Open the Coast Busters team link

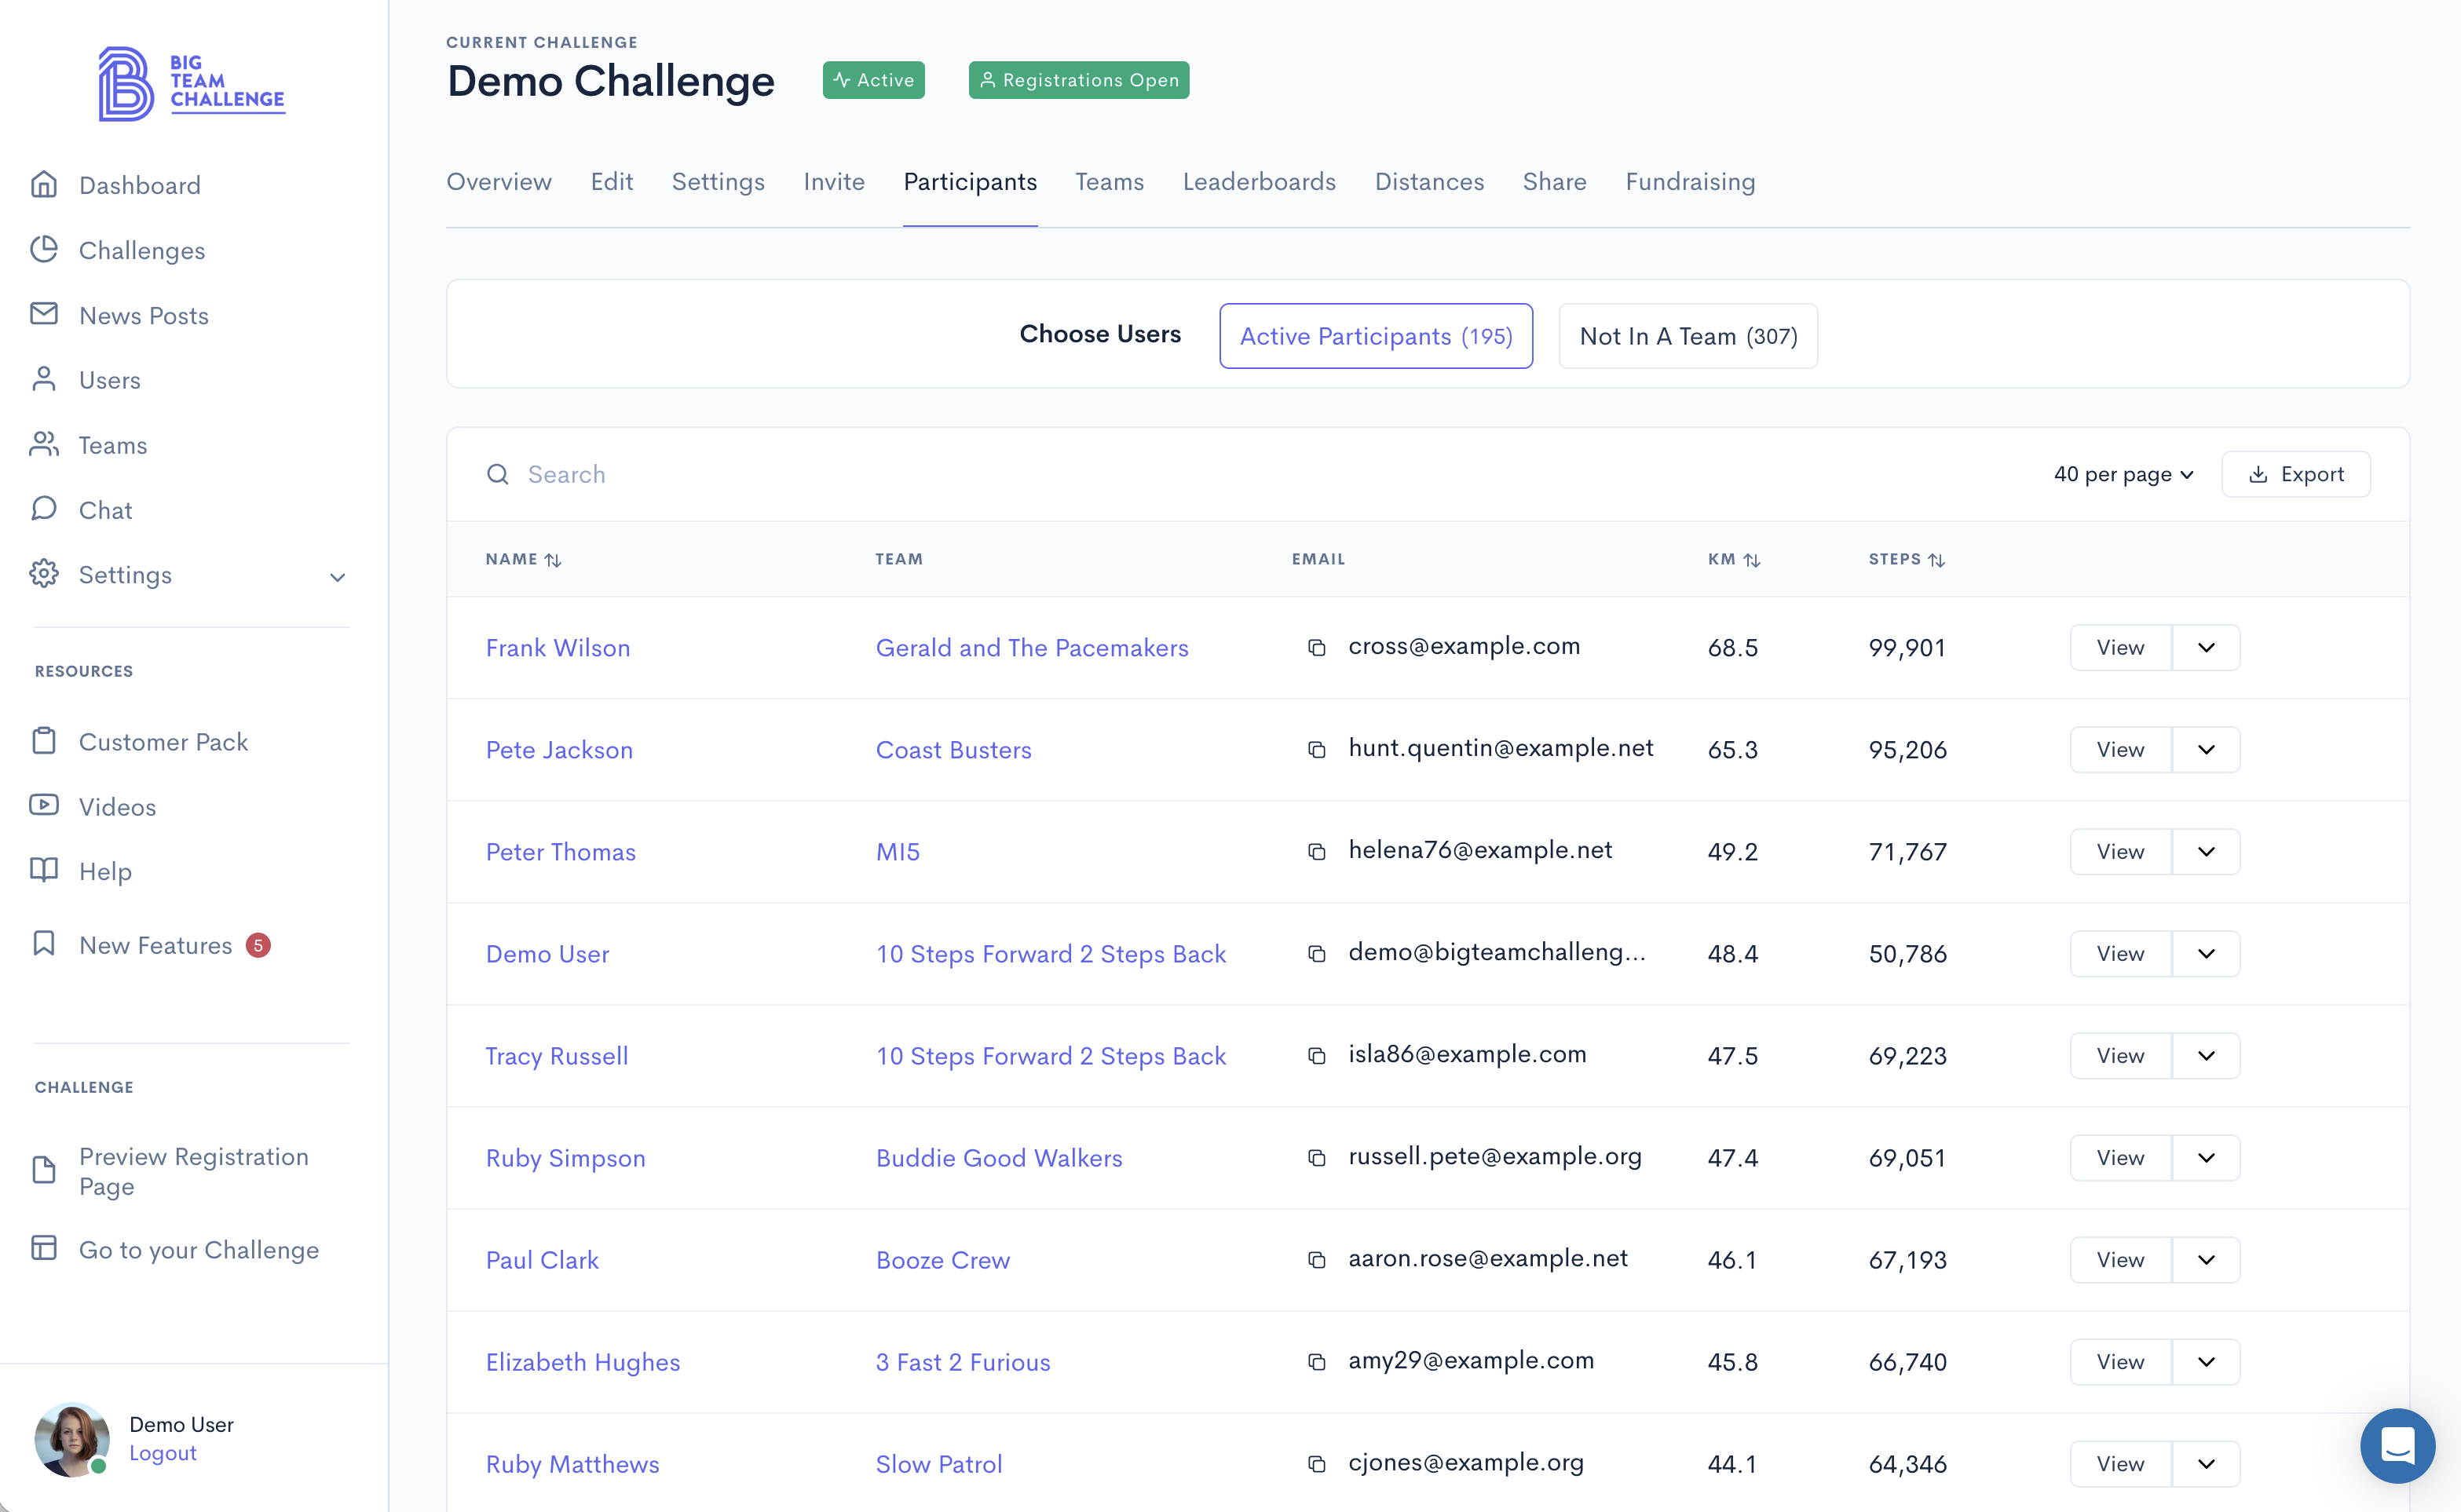coord(953,750)
